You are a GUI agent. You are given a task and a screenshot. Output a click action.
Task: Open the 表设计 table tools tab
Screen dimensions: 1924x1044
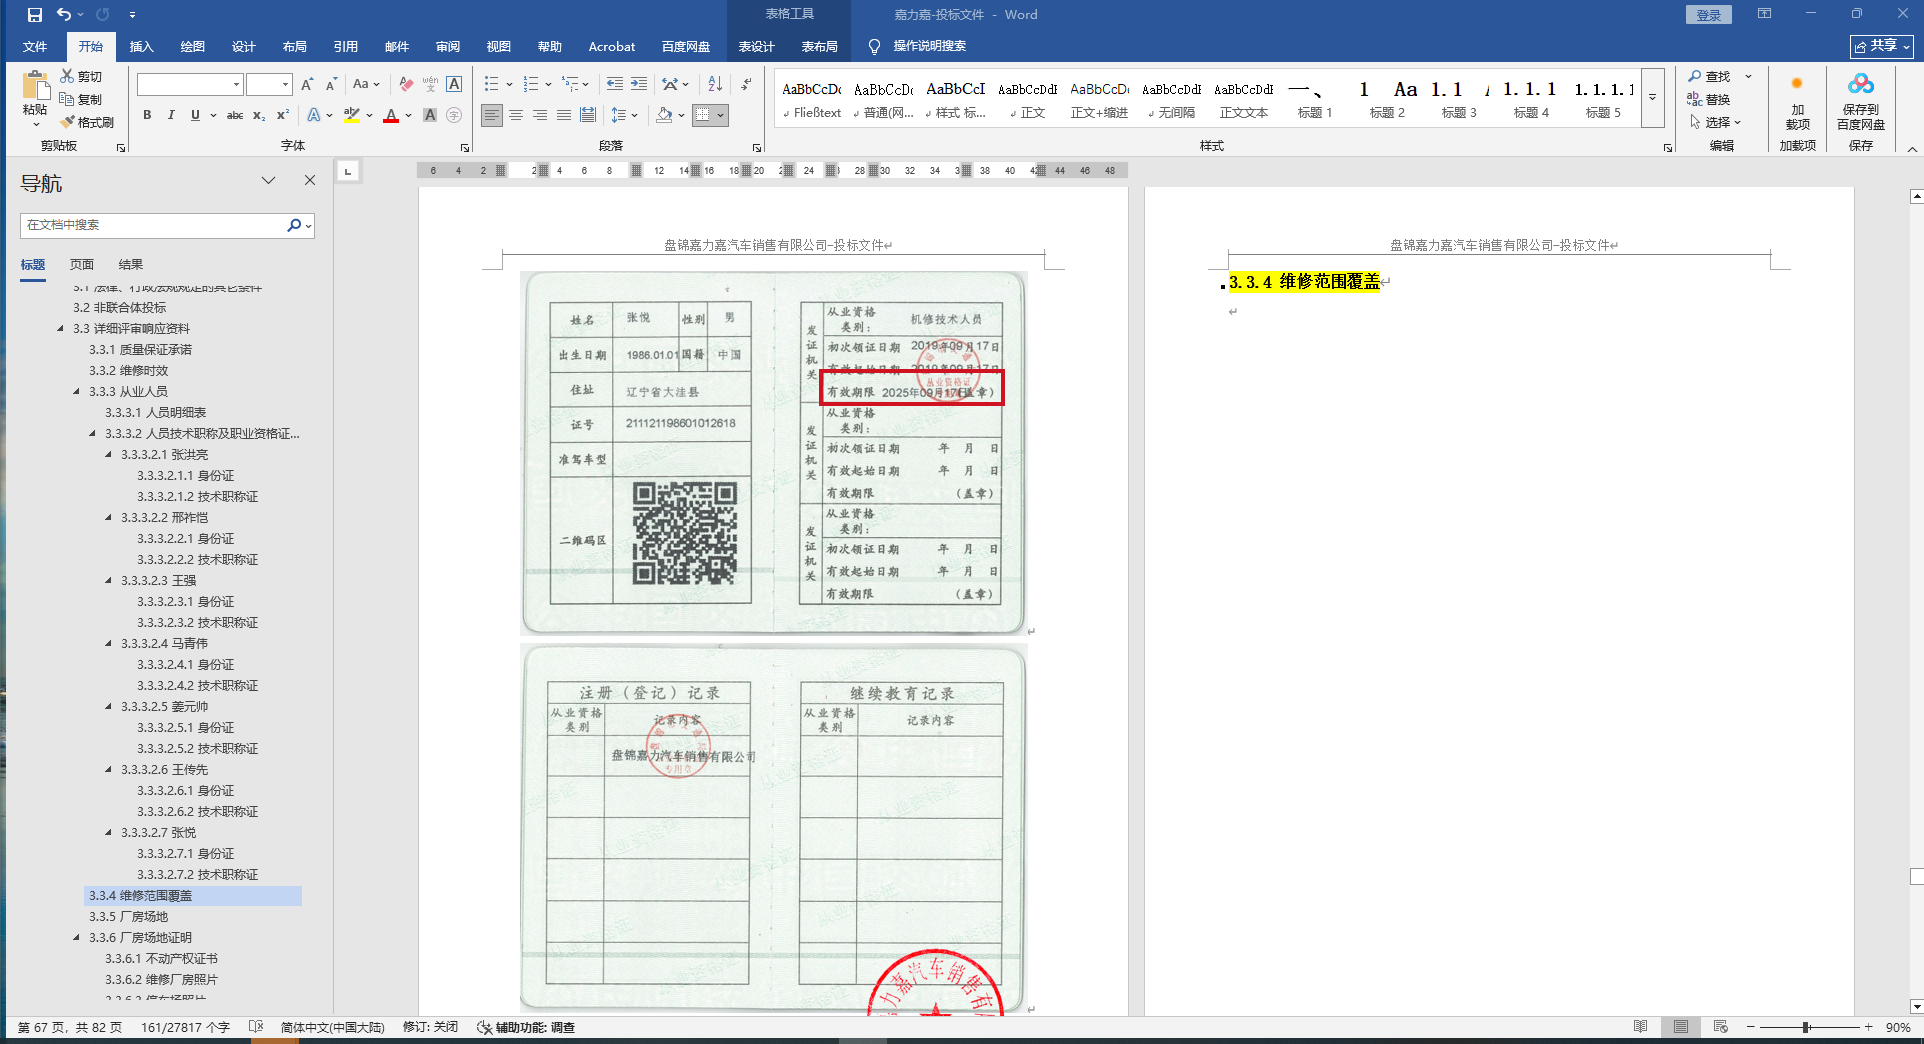pyautogui.click(x=757, y=46)
